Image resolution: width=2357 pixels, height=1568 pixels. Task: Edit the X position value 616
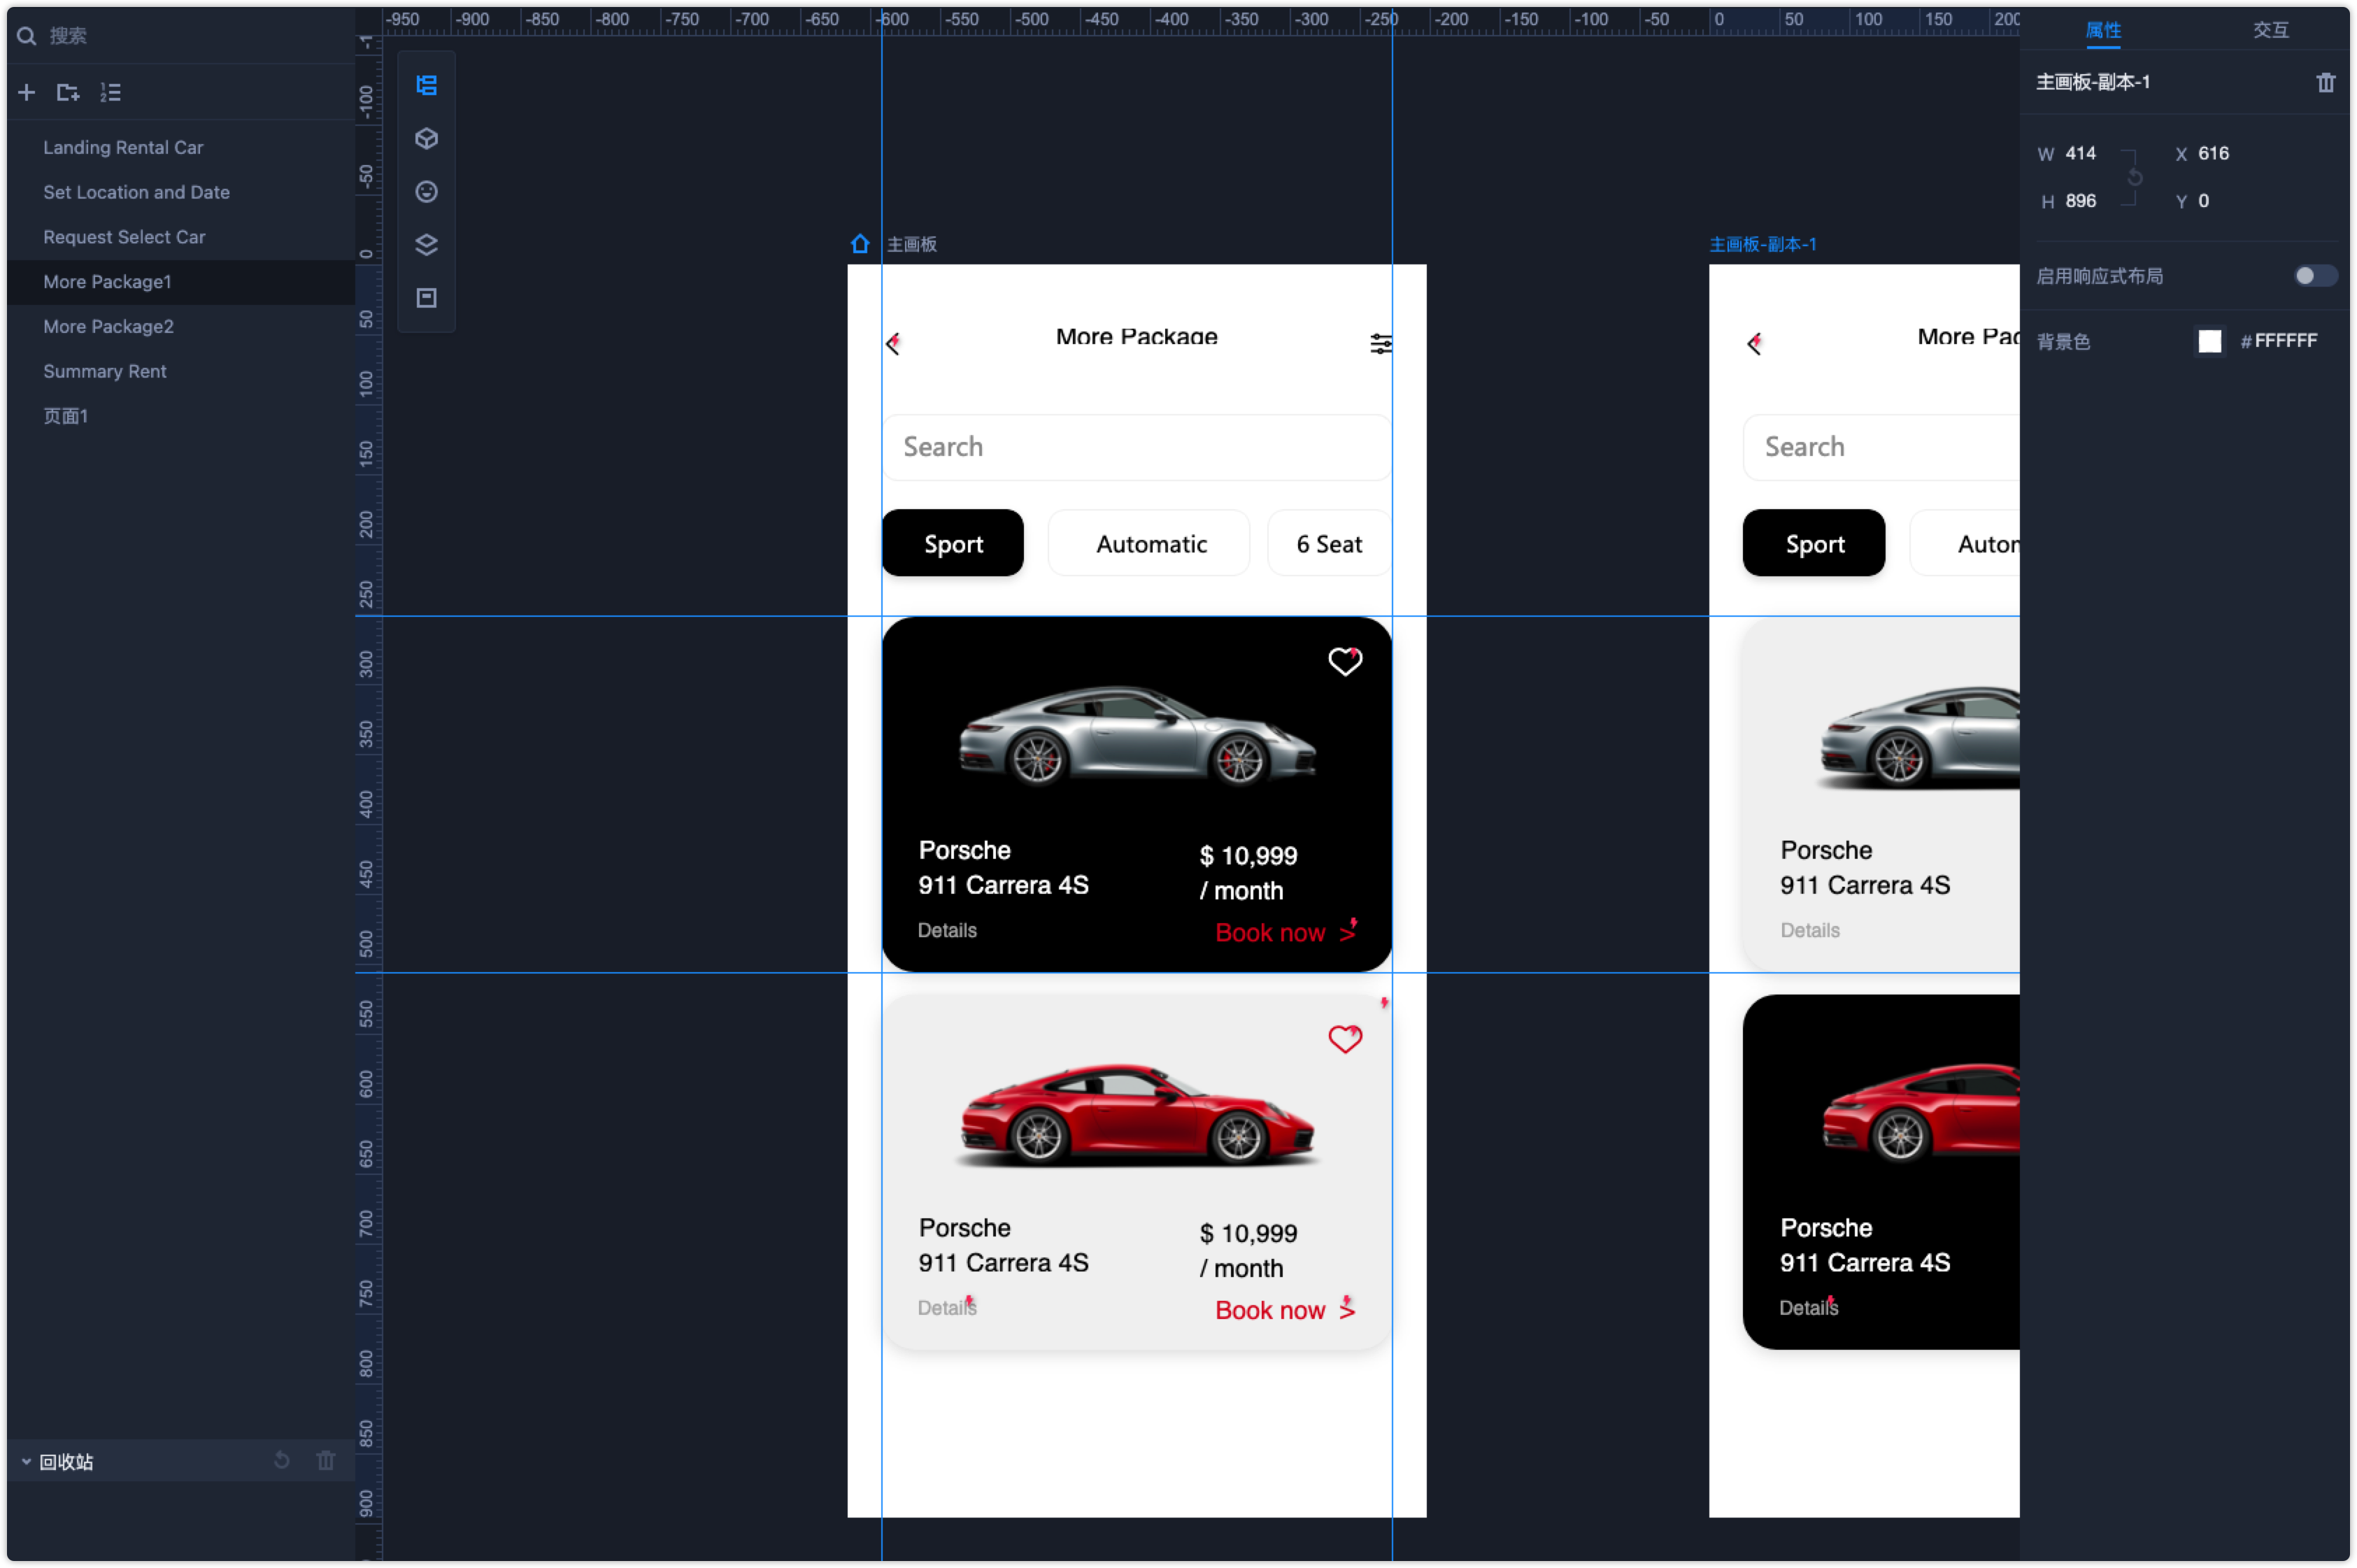[2213, 153]
